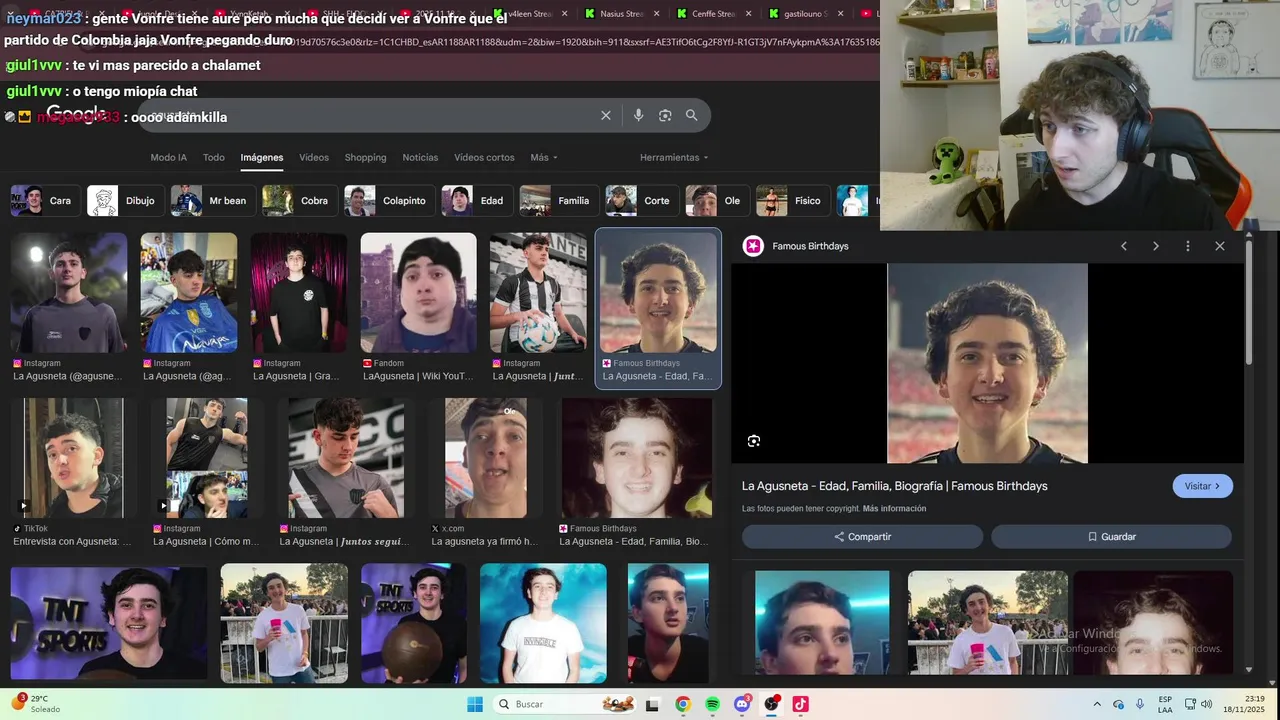Click the Guardar button
Image resolution: width=1280 pixels, height=720 pixels.
click(1111, 537)
